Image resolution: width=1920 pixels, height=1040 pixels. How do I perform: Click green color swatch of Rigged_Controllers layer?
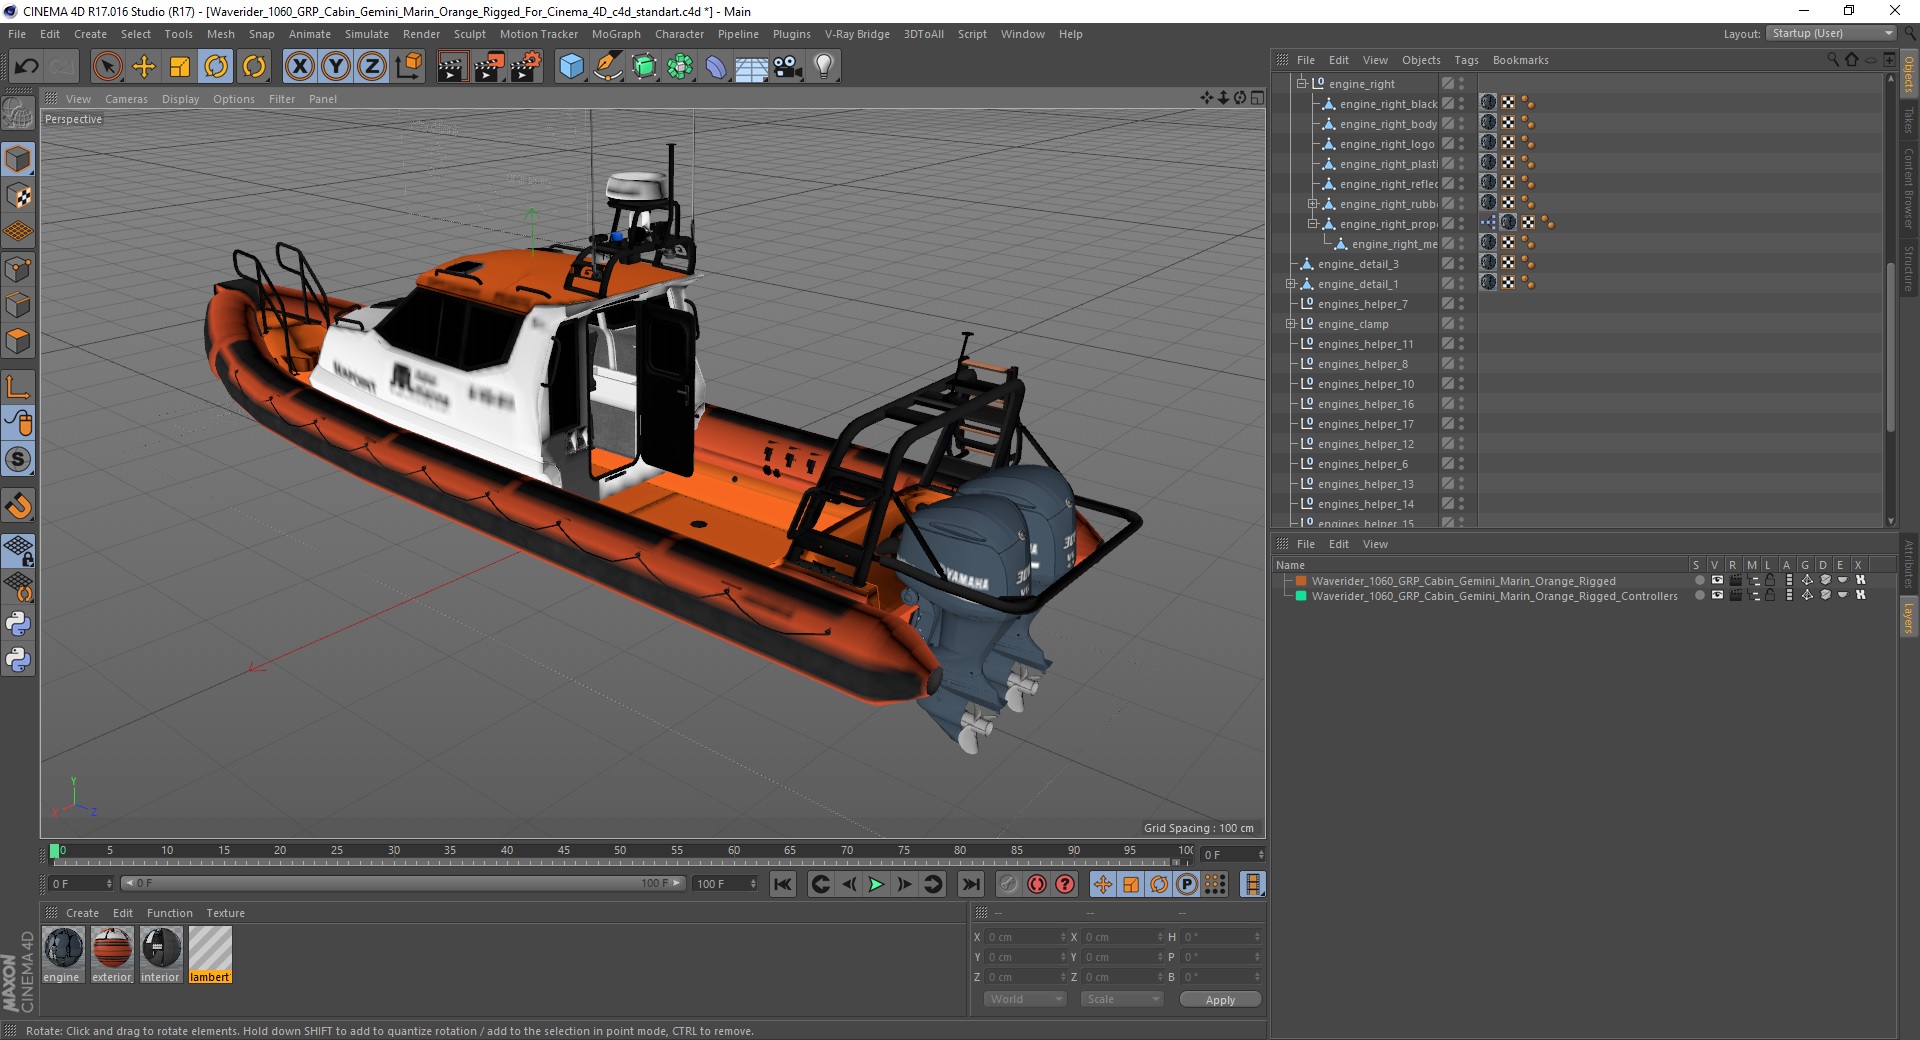(1301, 595)
